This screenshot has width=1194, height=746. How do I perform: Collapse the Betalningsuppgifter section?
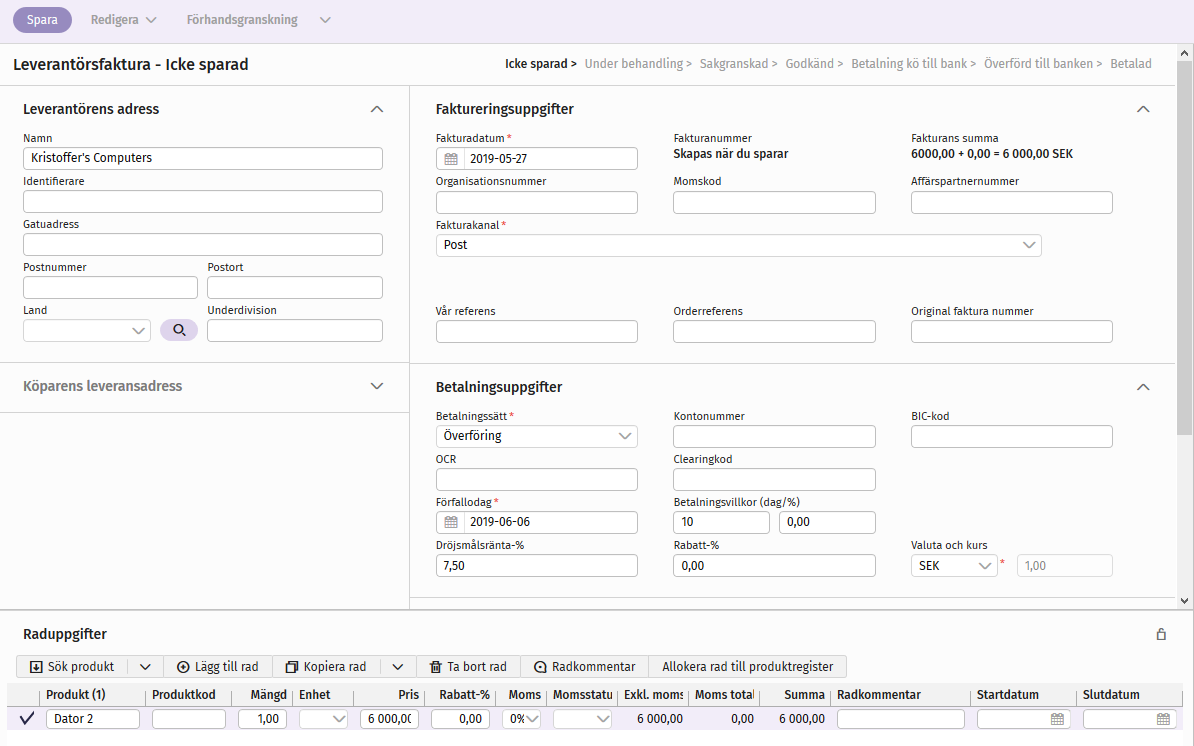tap(1142, 387)
